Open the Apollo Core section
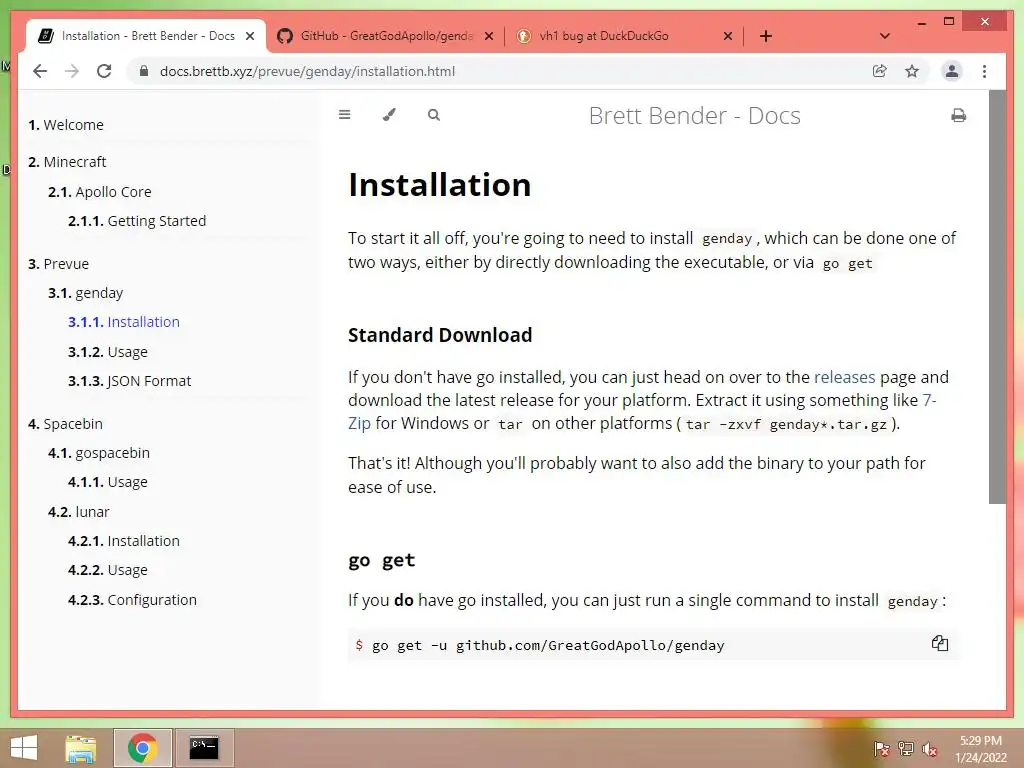This screenshot has height=768, width=1024. click(99, 192)
